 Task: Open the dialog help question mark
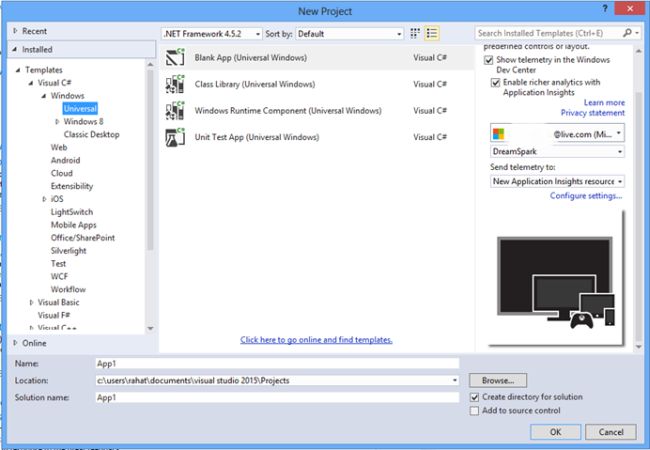[605, 8]
